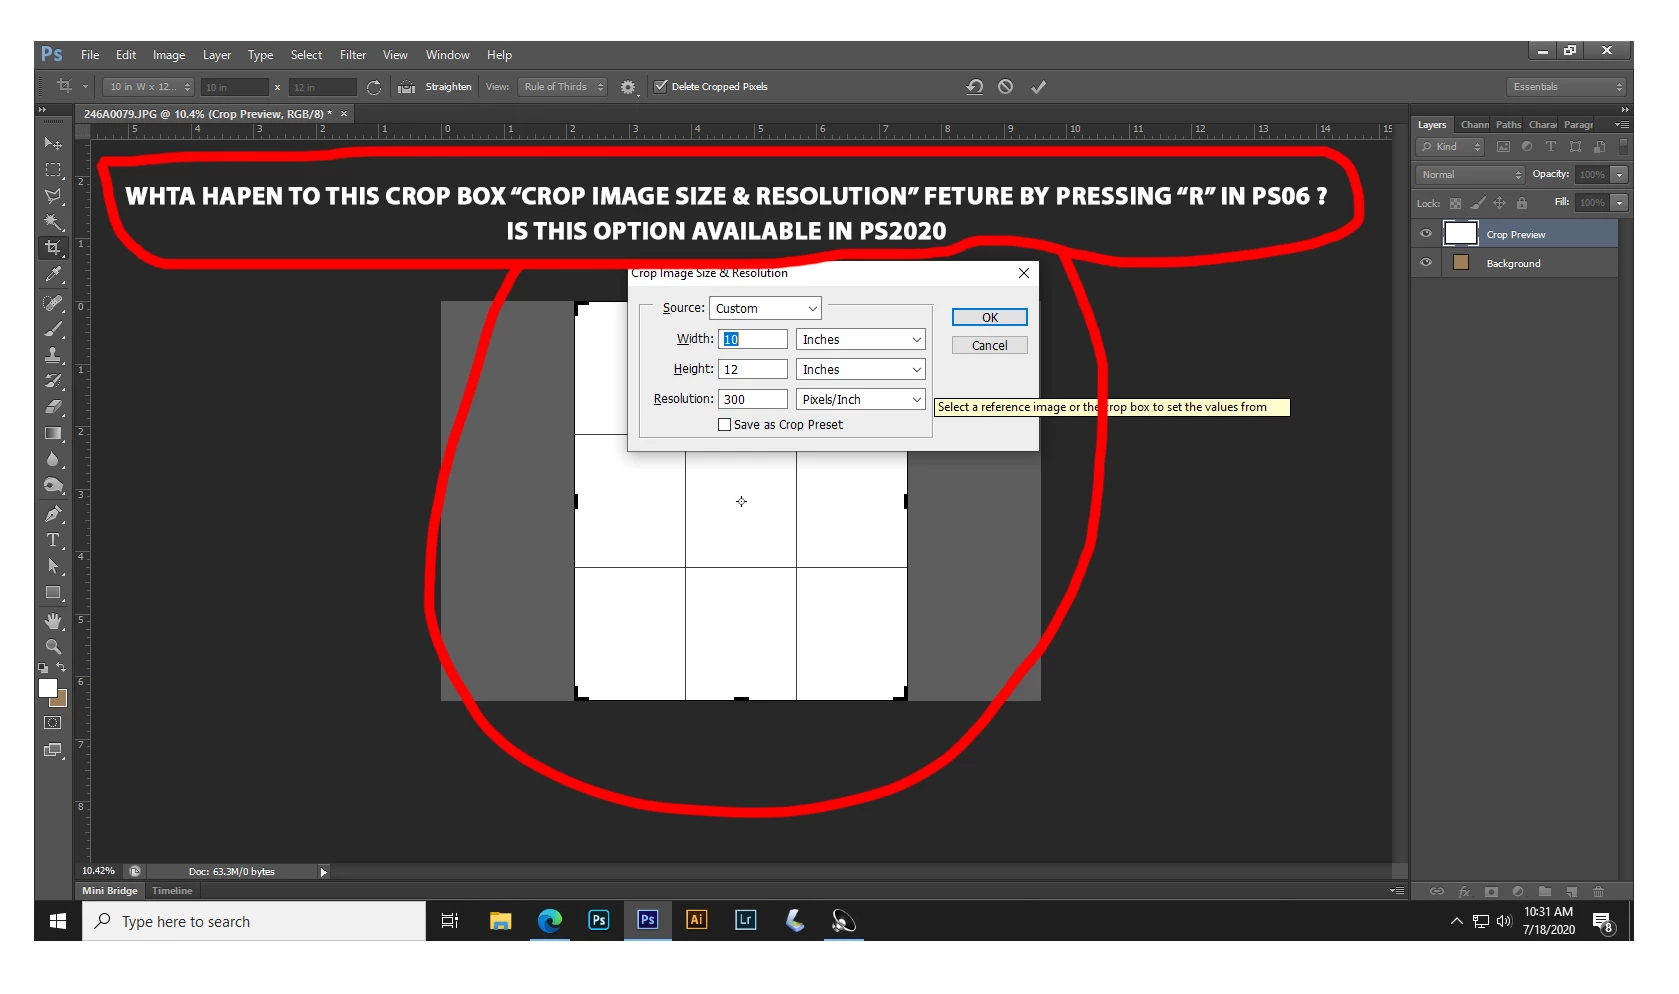Toggle lock position
Image resolution: width=1679 pixels, height=994 pixels.
[x=1499, y=203]
